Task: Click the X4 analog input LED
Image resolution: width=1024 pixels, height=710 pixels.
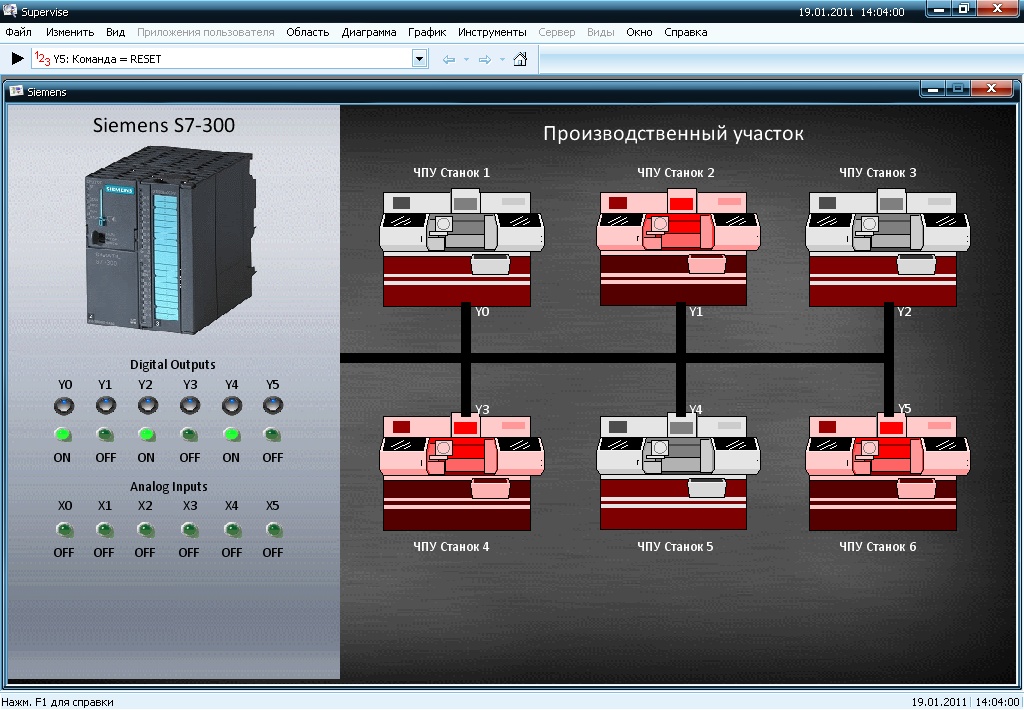Action: pos(232,529)
